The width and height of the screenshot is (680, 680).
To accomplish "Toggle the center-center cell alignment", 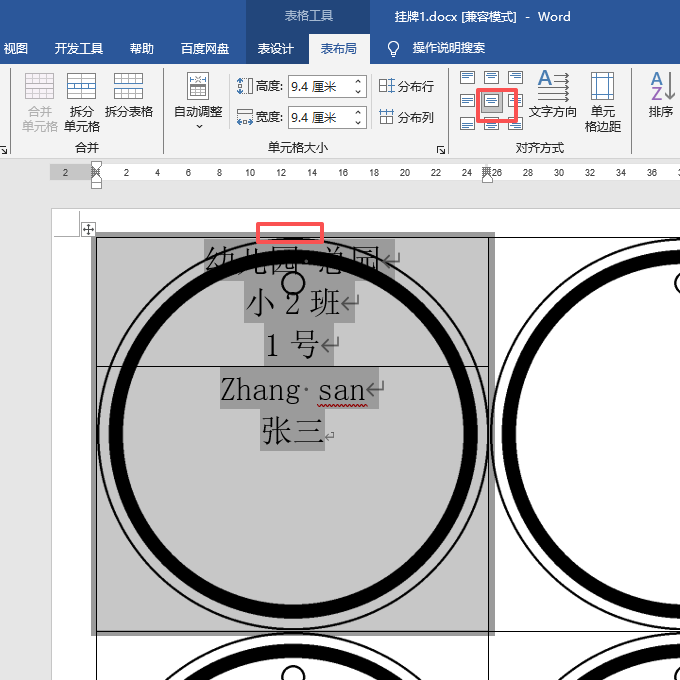I will coord(491,101).
